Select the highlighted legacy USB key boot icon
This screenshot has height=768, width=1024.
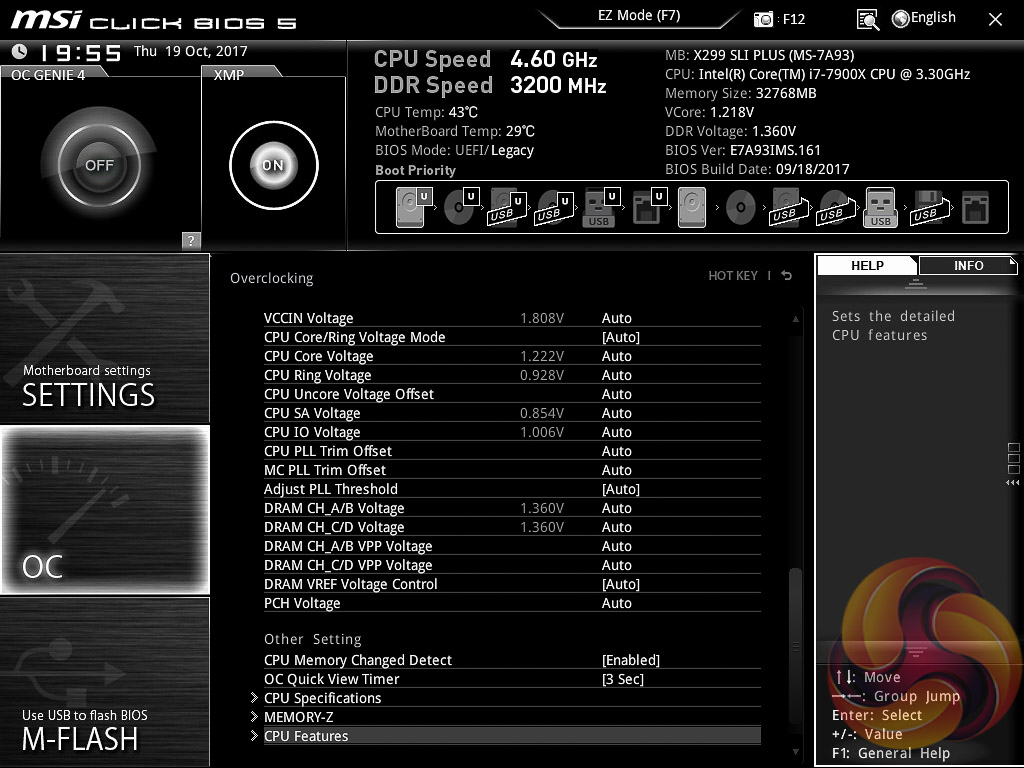tap(880, 207)
